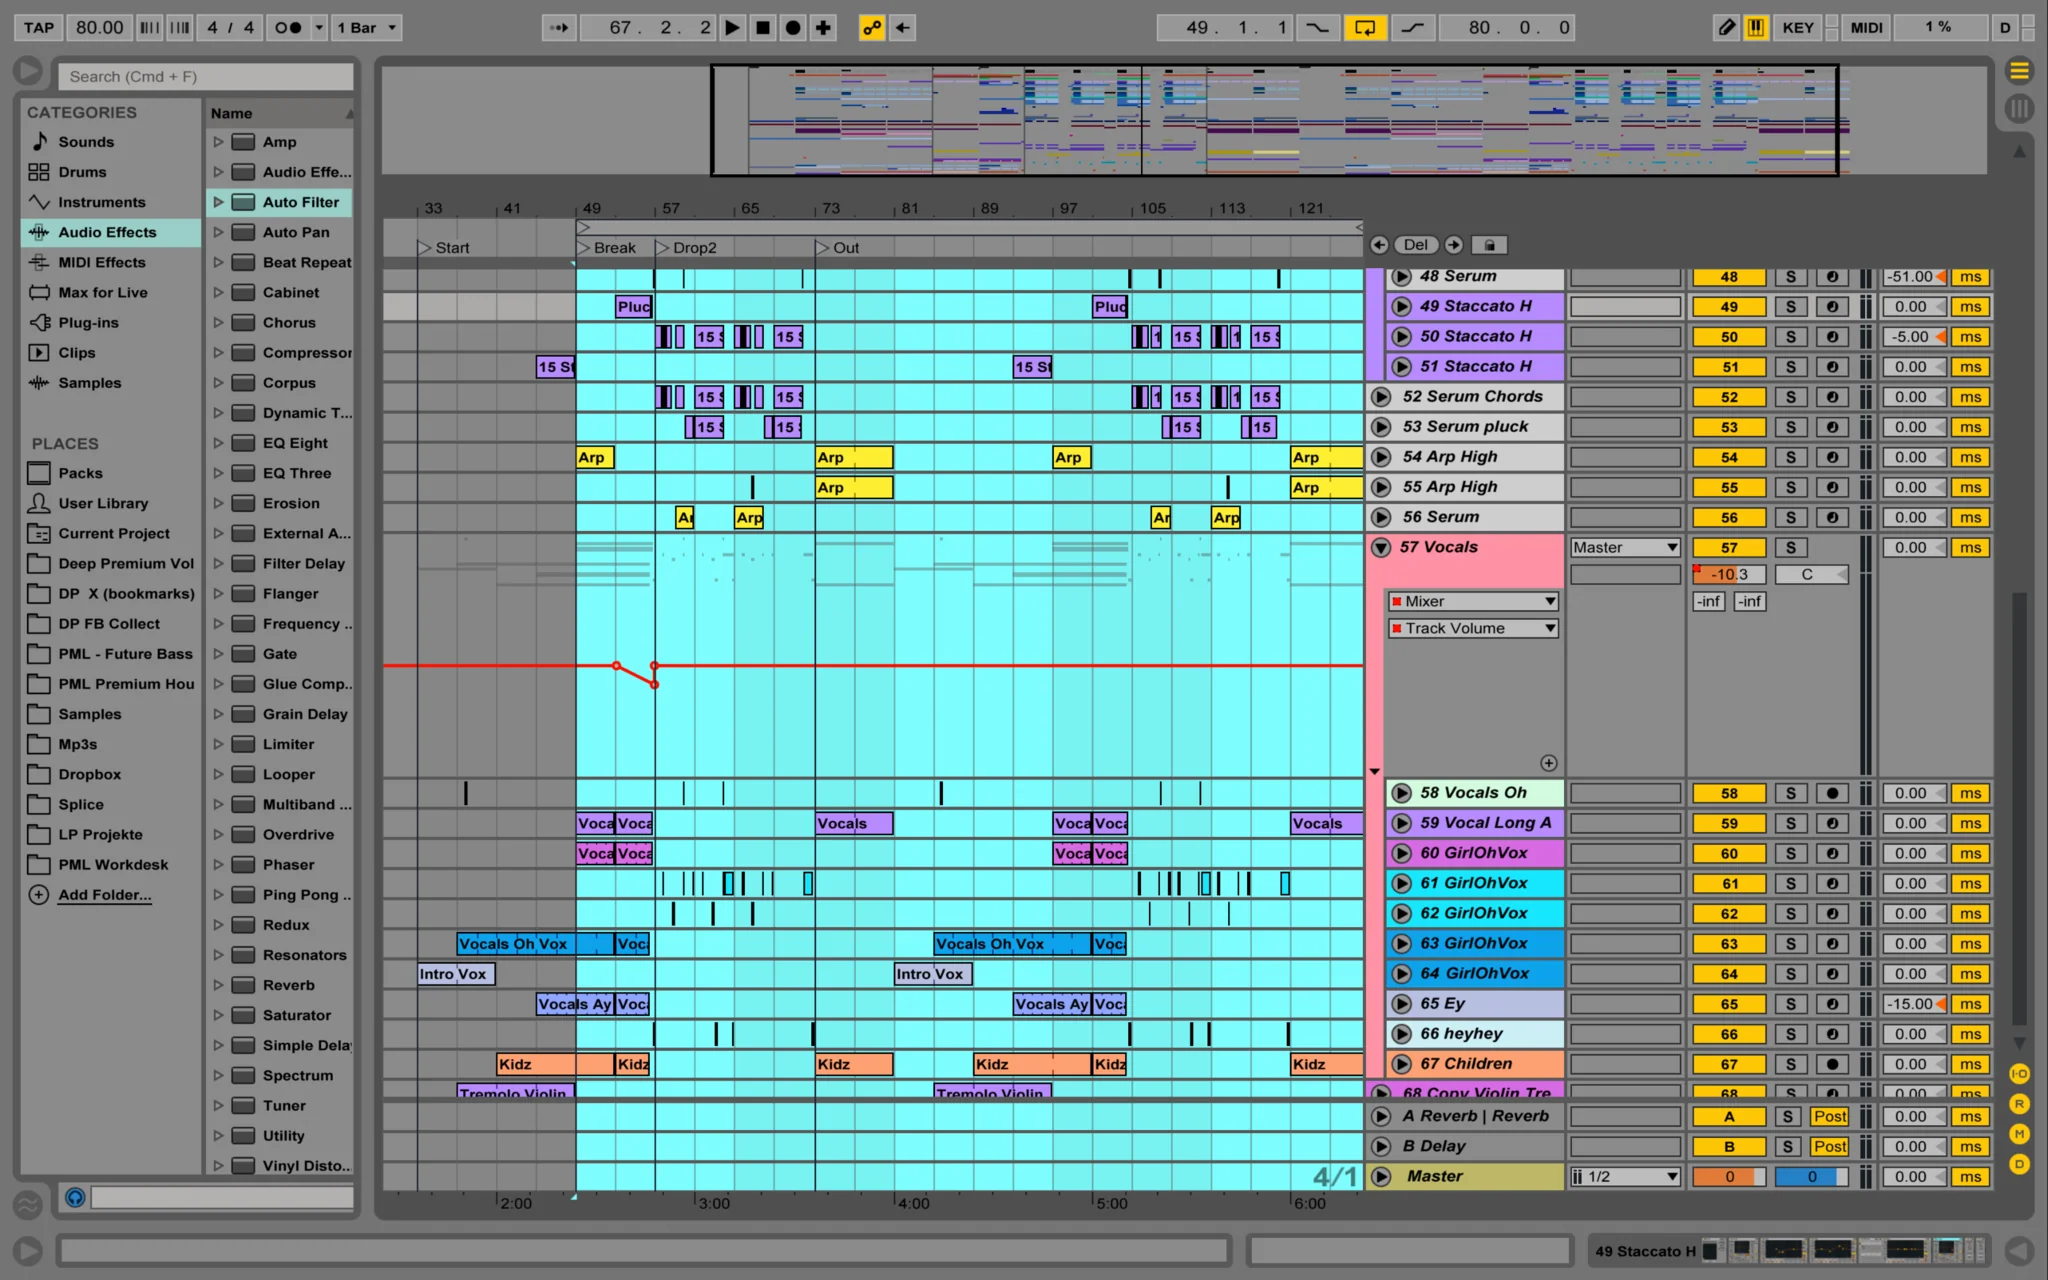Toggle the Lock Envelopes icon

(1489, 245)
